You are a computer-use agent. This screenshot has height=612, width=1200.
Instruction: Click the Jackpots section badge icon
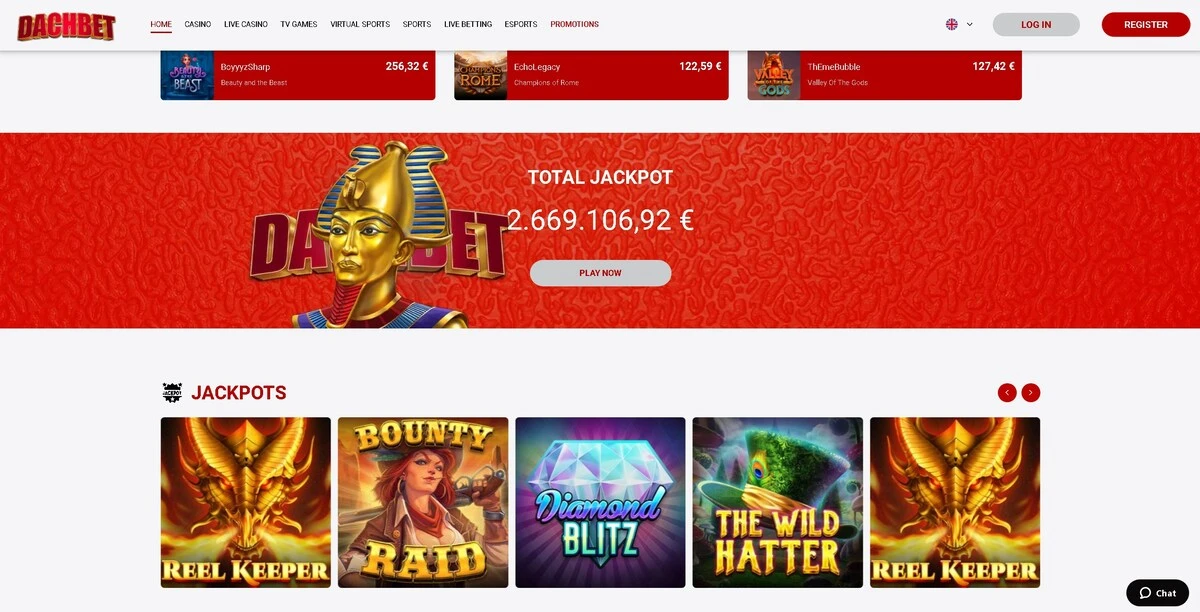pyautogui.click(x=172, y=393)
